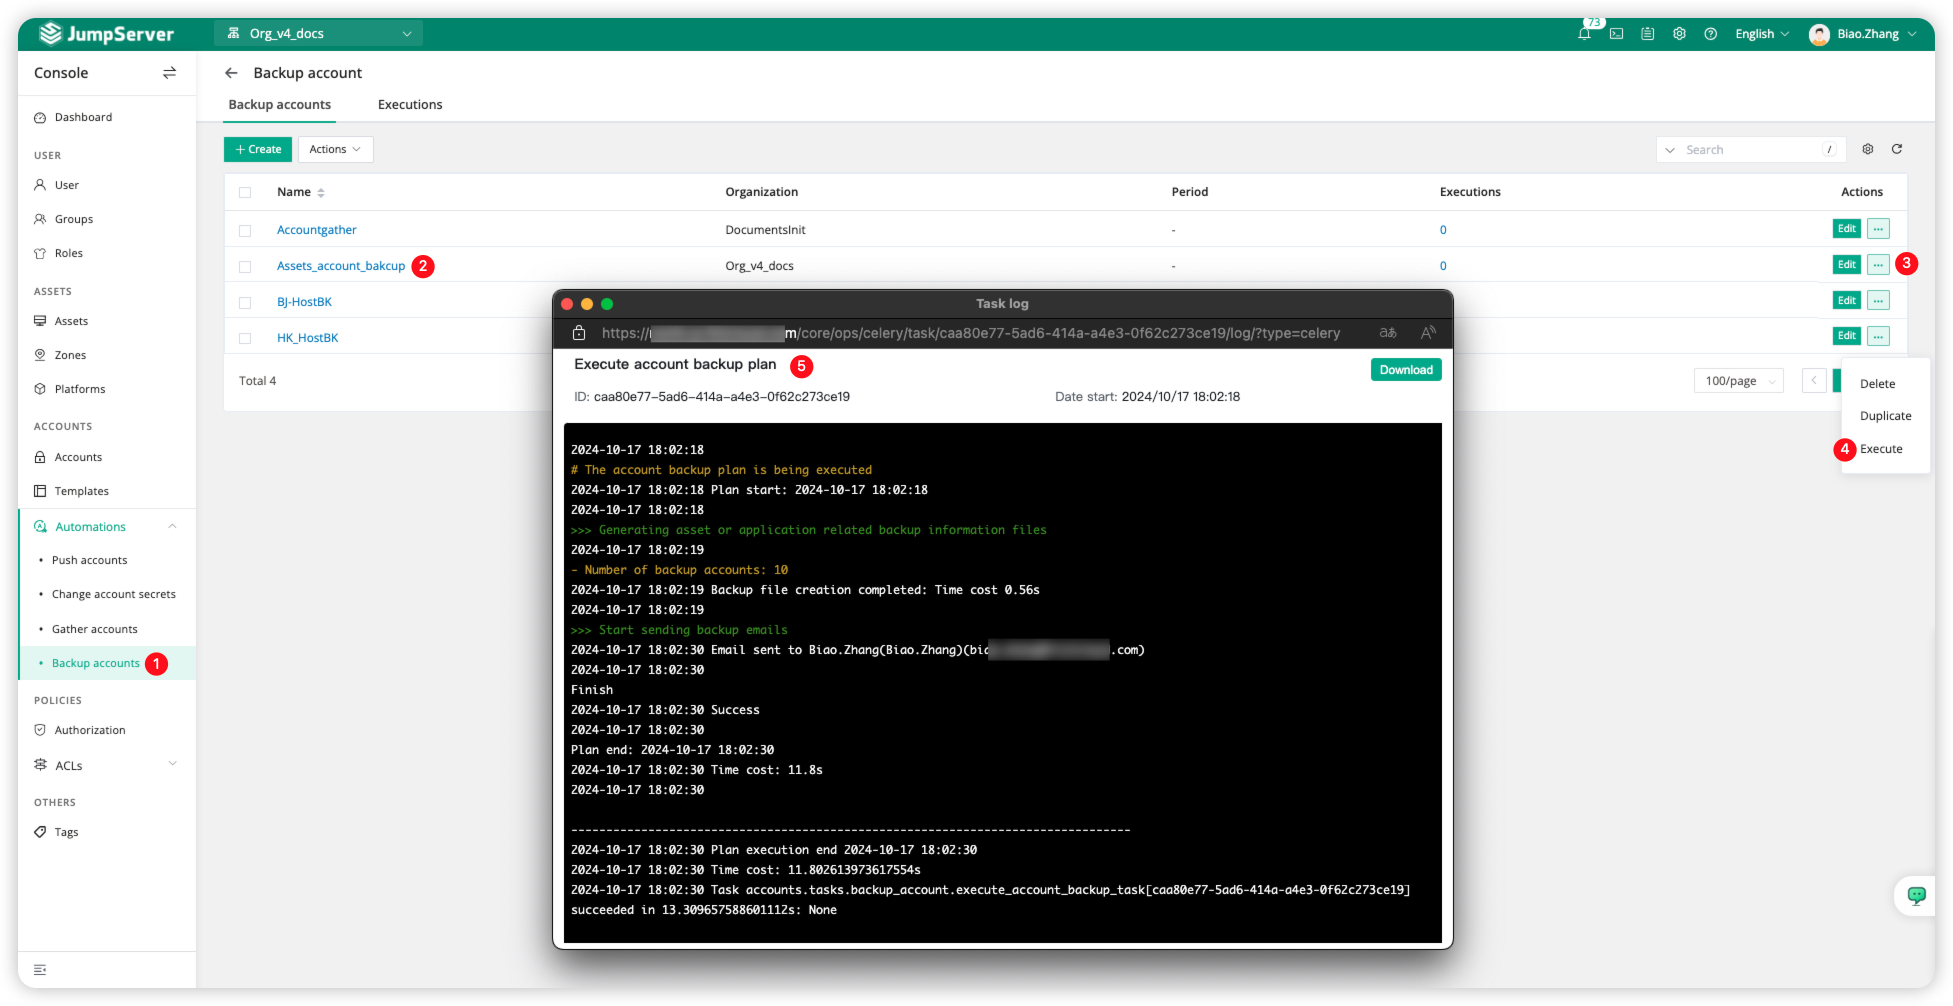Edit the Assets_account_bakcup backup plan
Screen dimensions: 1953x1006
[1846, 265]
